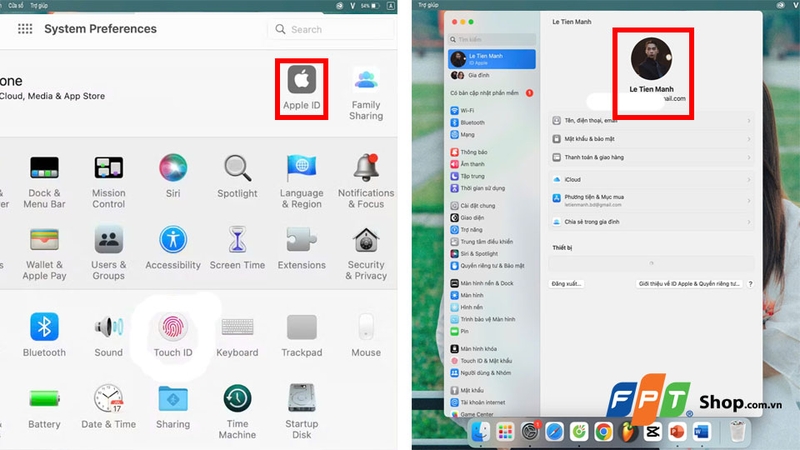Expand Thanh toán & giao hàng row
Screen dimensions: 800x450
pyautogui.click(x=652, y=157)
